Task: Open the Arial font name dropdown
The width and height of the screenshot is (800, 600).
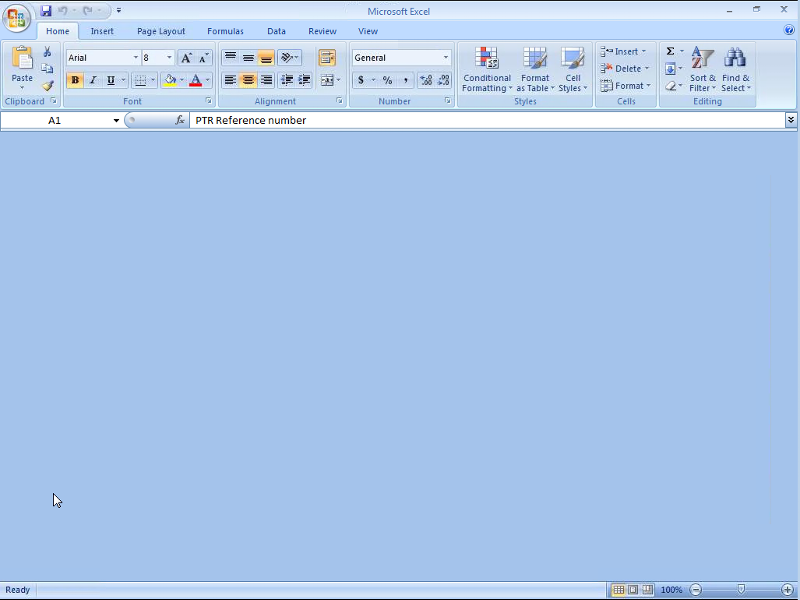Action: tap(136, 58)
